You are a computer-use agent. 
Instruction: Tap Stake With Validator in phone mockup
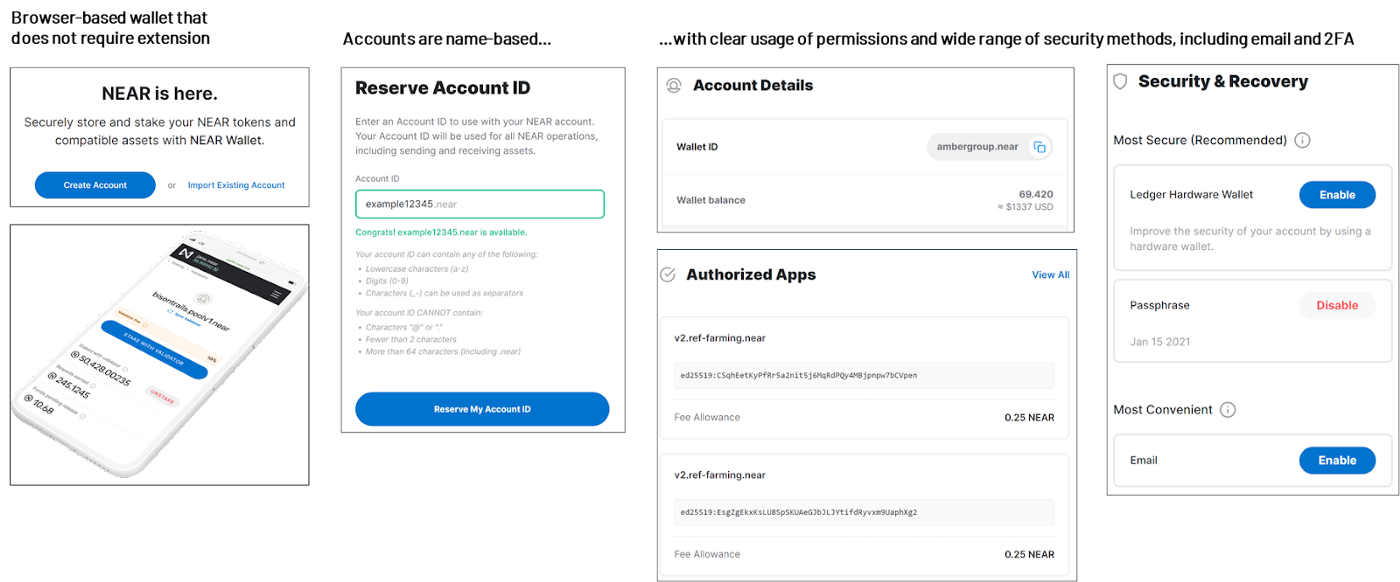154,349
